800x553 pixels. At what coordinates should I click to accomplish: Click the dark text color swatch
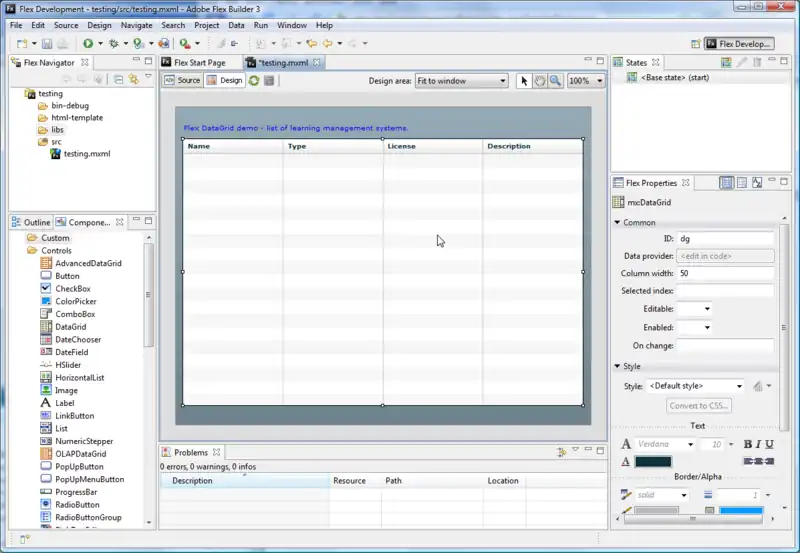coord(653,462)
